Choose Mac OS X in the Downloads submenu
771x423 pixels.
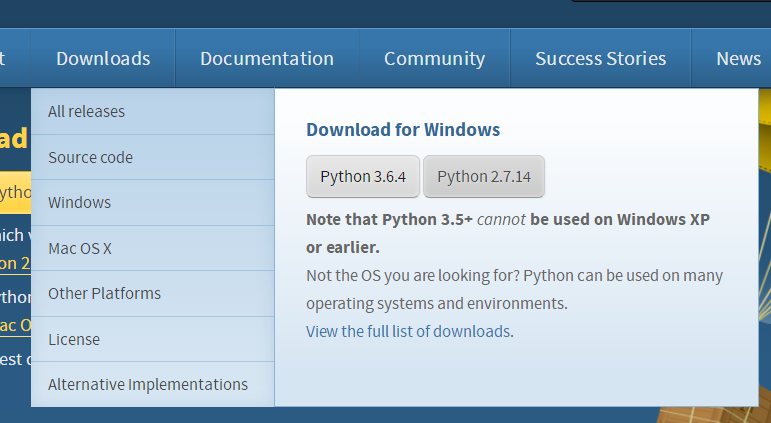[x=152, y=248]
